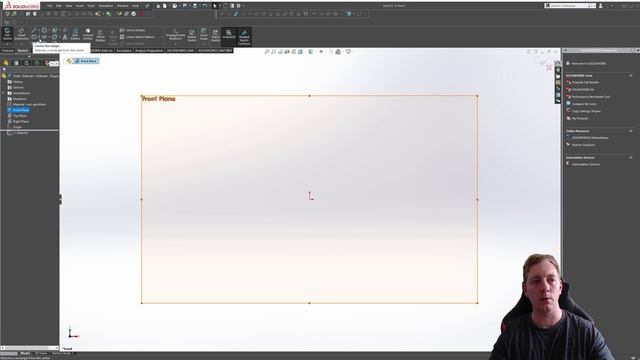This screenshot has height=360, width=640.
Task: Select the History tree item
Action: pos(15,82)
